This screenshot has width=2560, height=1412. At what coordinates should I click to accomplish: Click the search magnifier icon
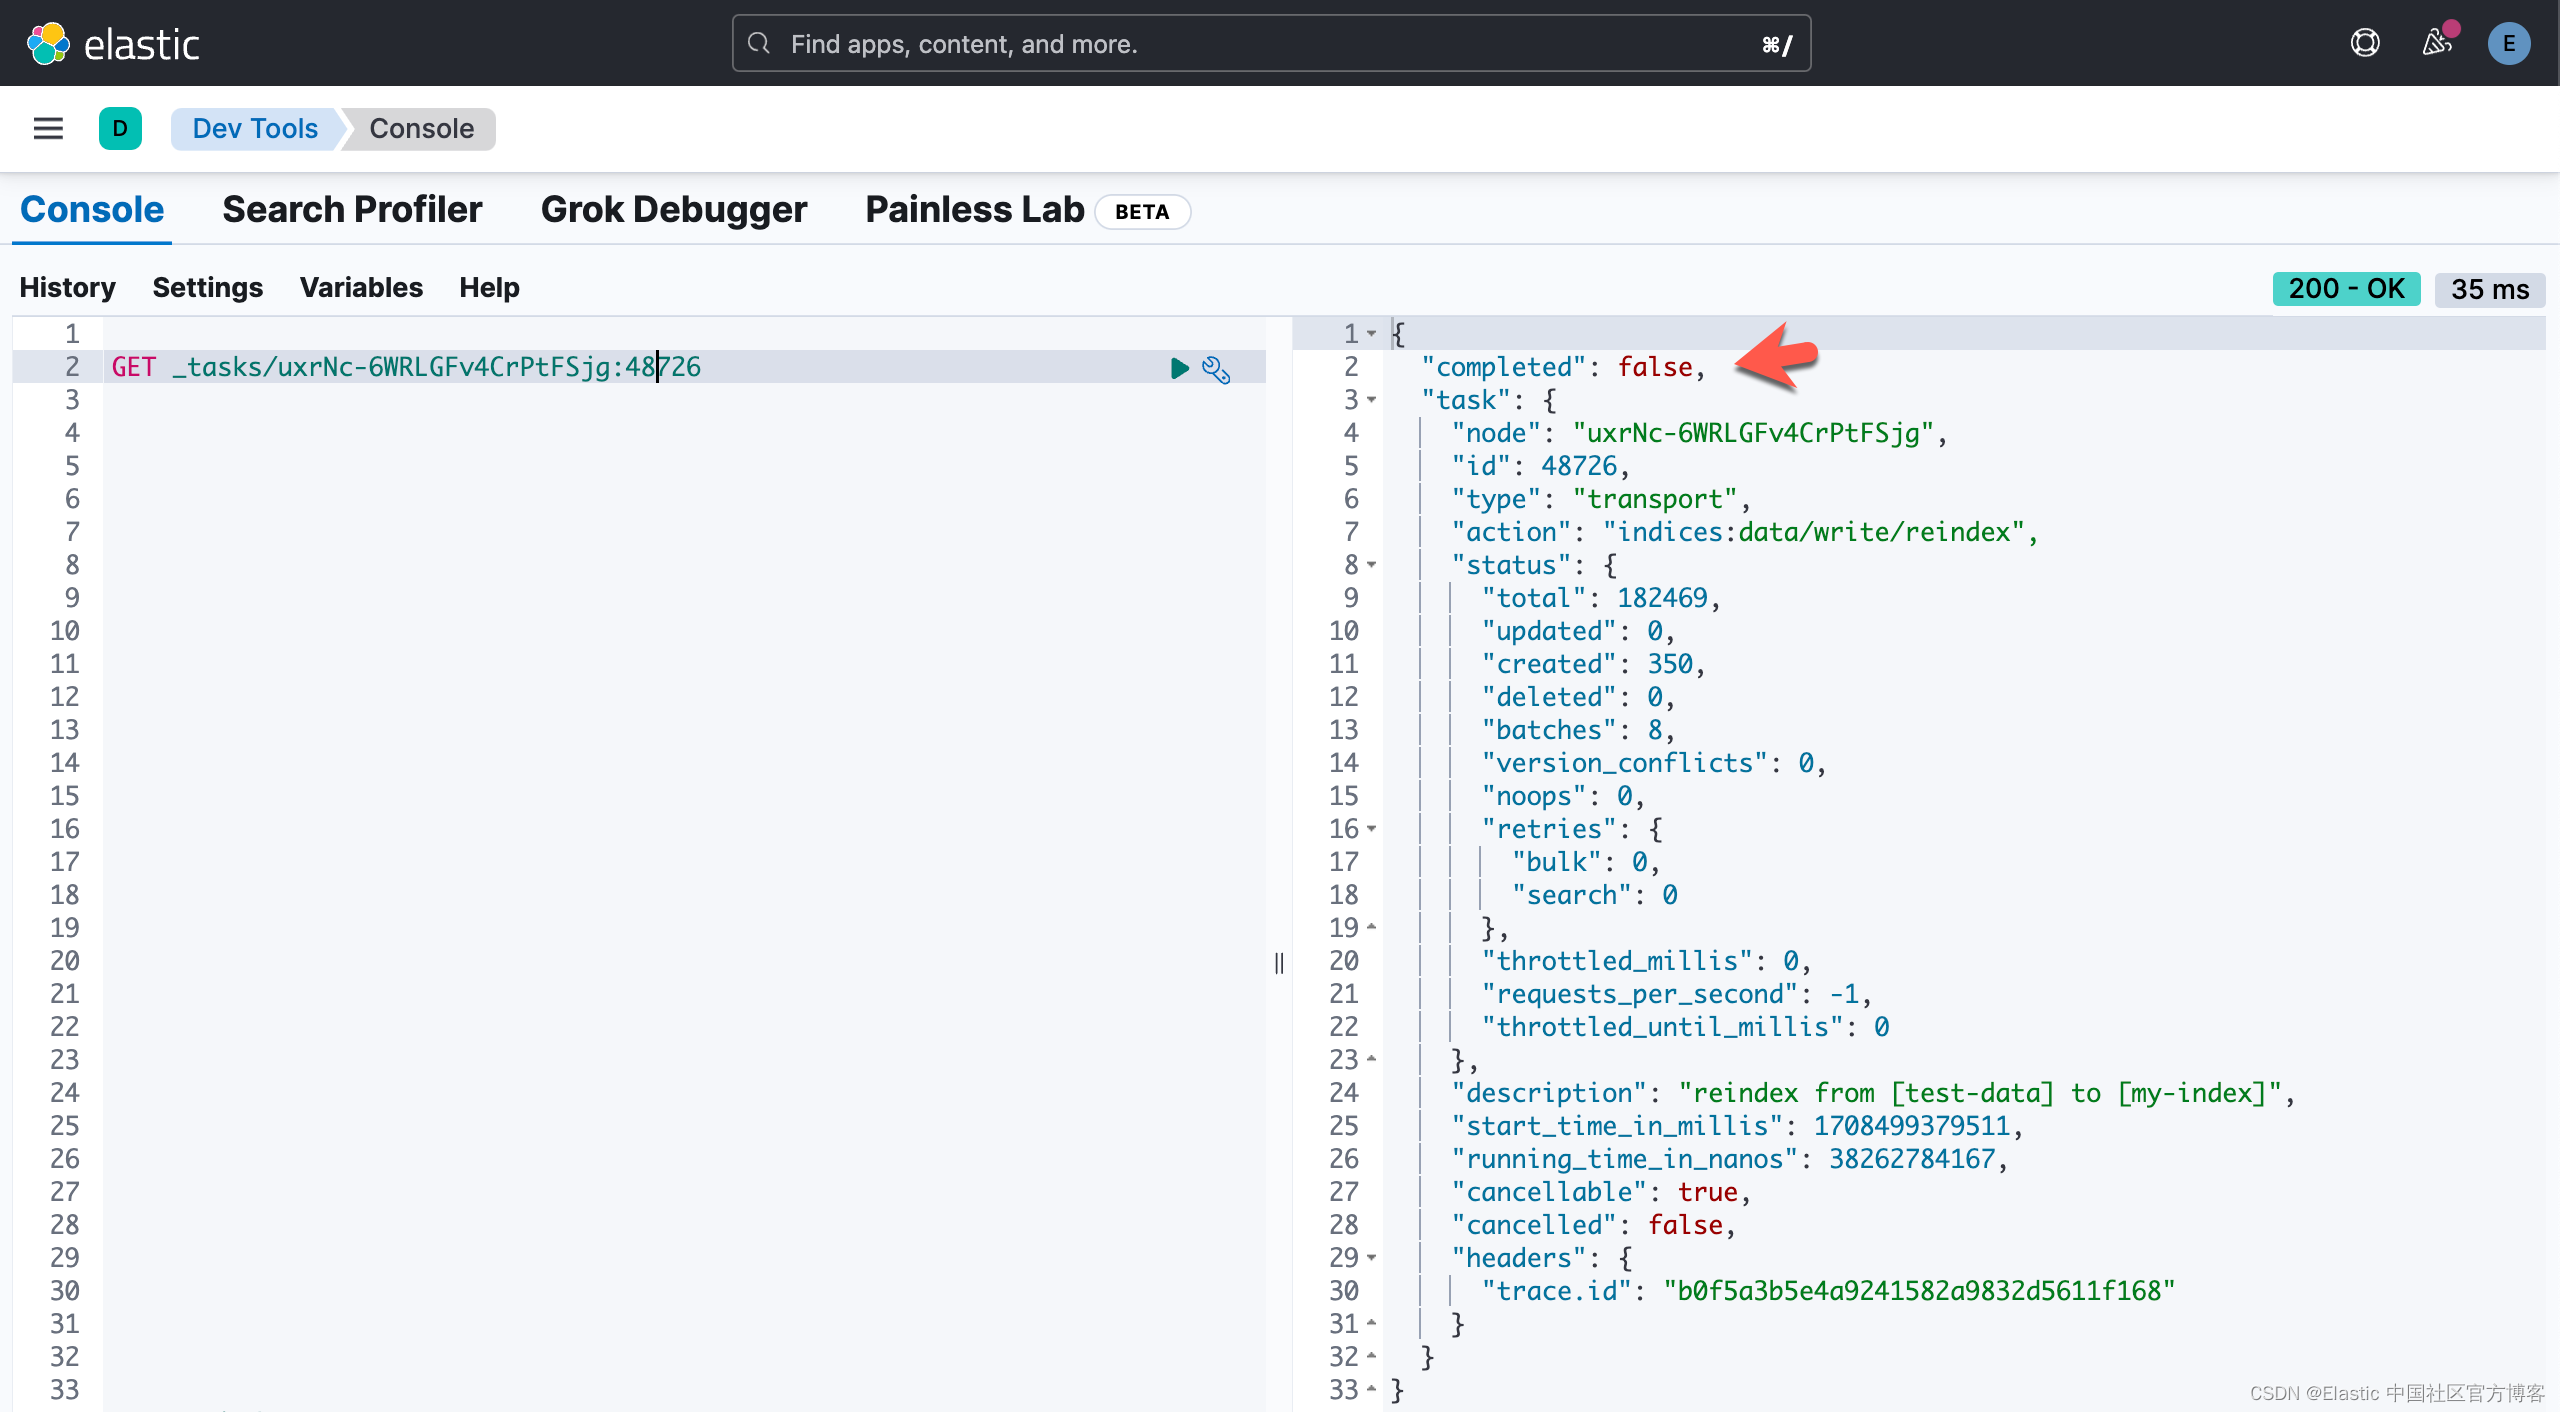[760, 43]
